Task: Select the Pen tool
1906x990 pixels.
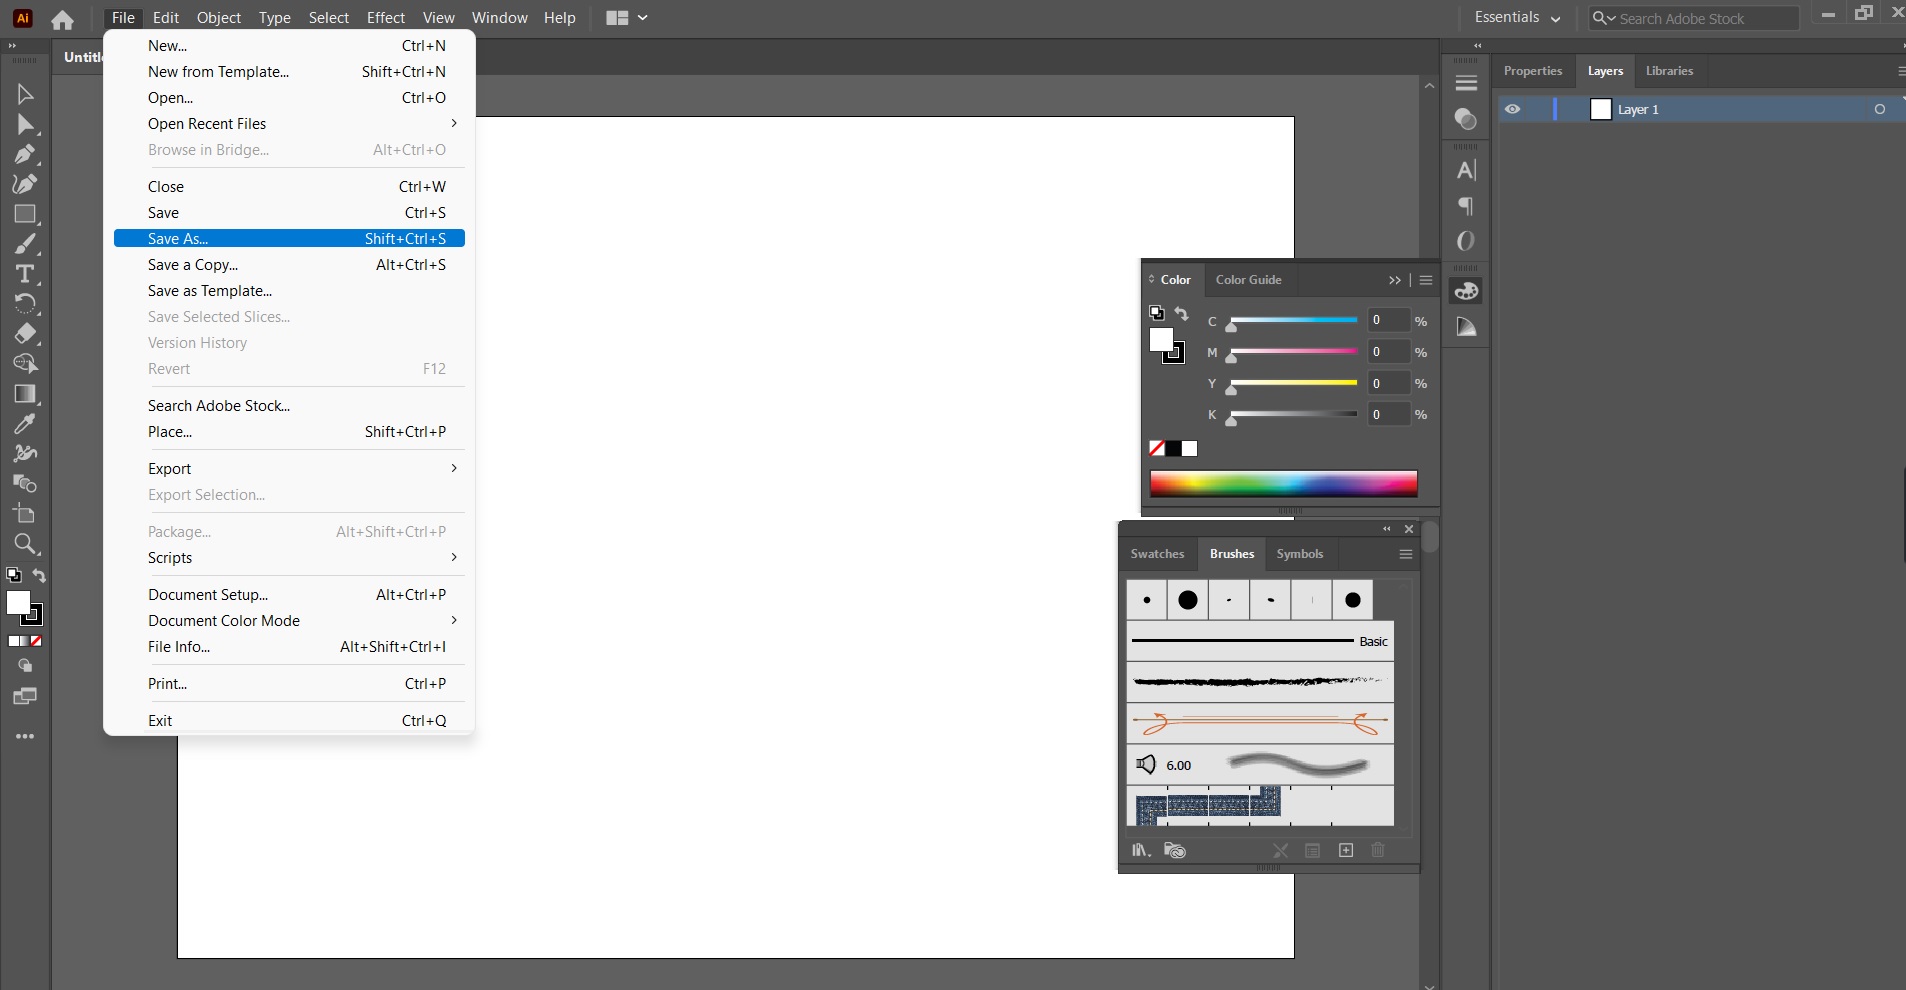Action: click(25, 154)
